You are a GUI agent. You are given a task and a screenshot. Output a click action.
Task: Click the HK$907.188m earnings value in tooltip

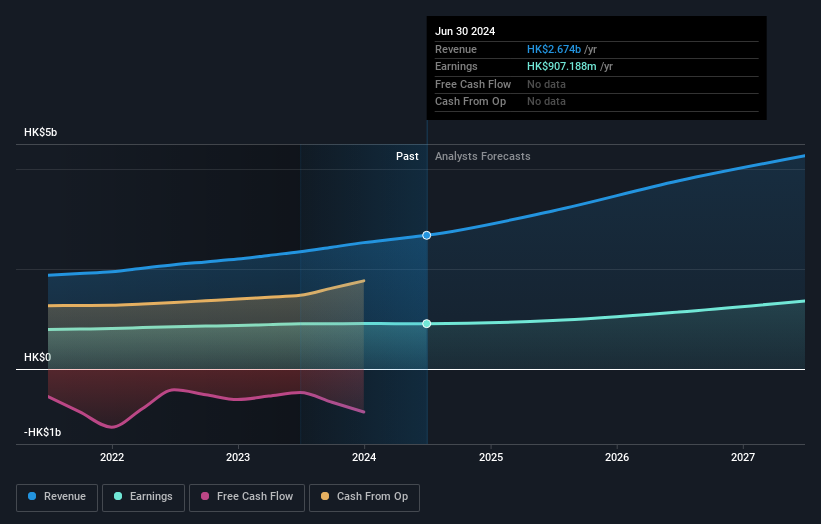[561, 66]
